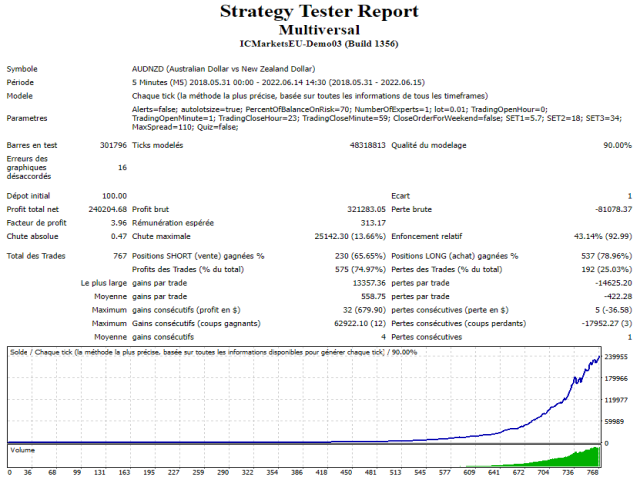Click the "Strategy Tester Report" title
Screen dimensions: 640x480
(x=319, y=11)
